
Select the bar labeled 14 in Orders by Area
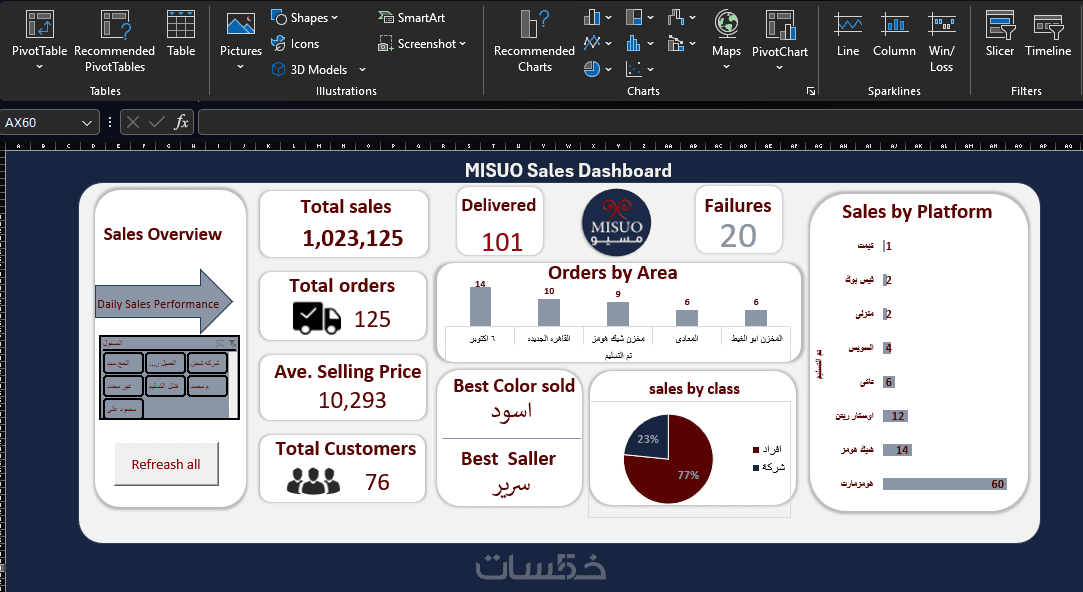click(x=480, y=306)
